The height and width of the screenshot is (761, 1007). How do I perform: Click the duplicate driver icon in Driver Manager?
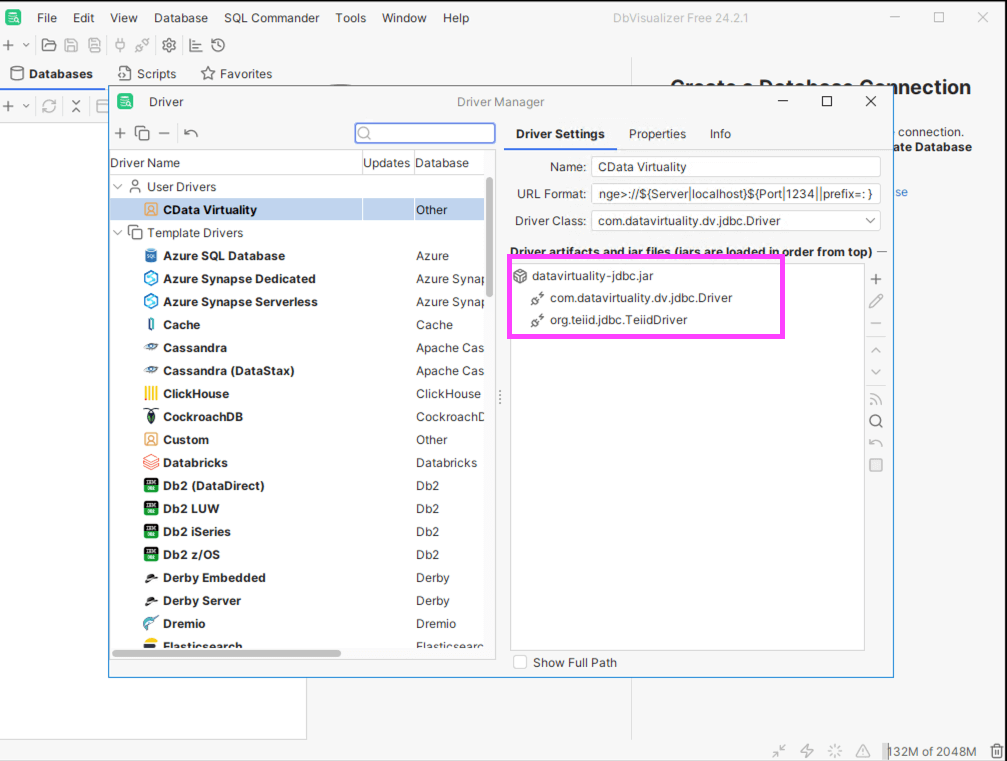click(142, 133)
